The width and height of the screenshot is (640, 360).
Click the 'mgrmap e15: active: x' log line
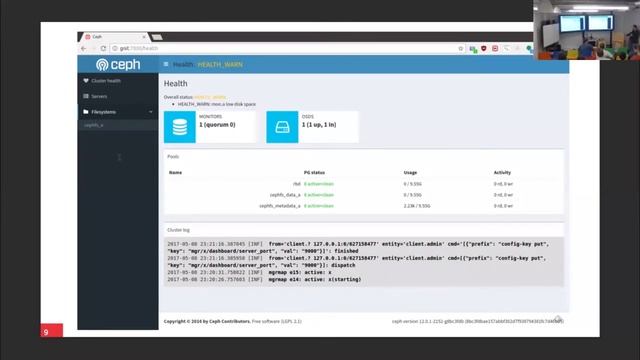click(x=249, y=272)
